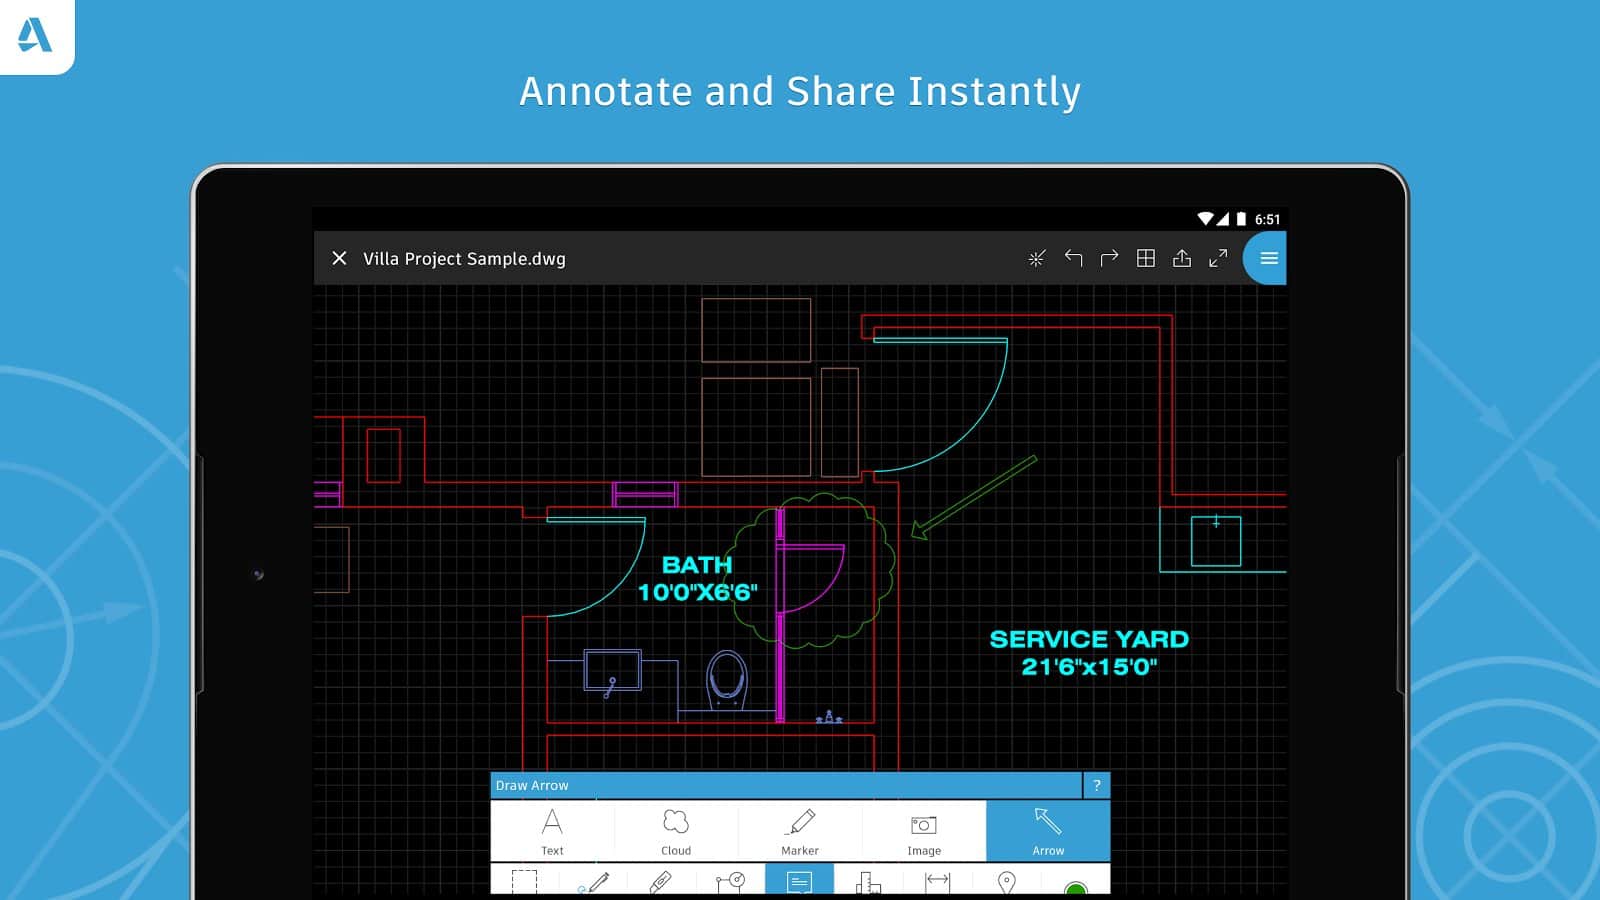Close the Villa Project Sample.dwg drawing
Screen dimensions: 1600x900
tap(339, 258)
